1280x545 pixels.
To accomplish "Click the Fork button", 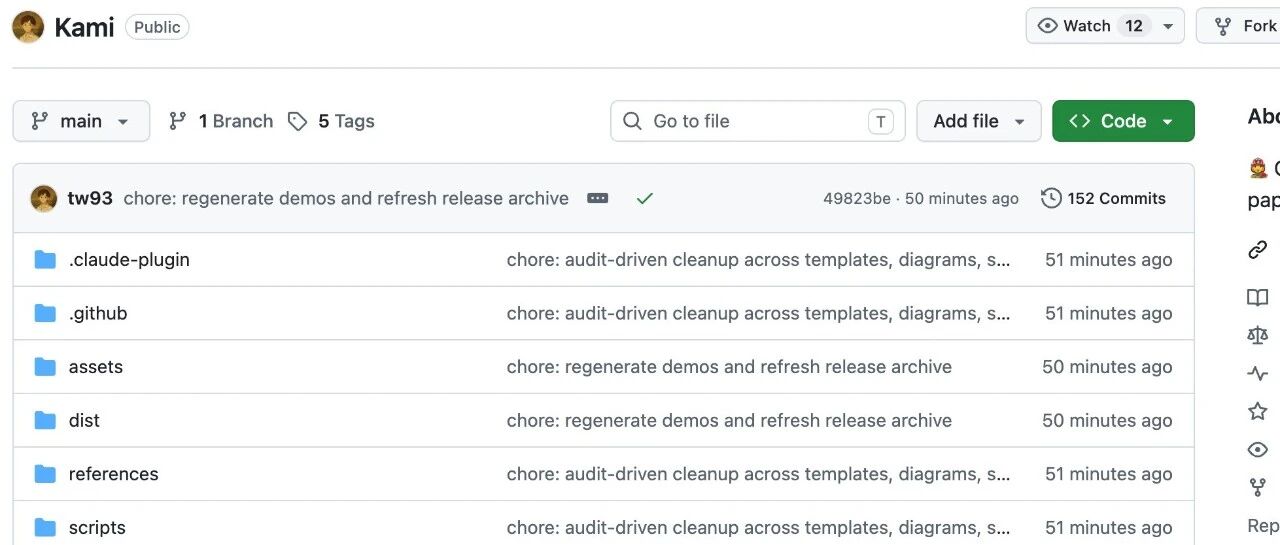I will pyautogui.click(x=1240, y=26).
